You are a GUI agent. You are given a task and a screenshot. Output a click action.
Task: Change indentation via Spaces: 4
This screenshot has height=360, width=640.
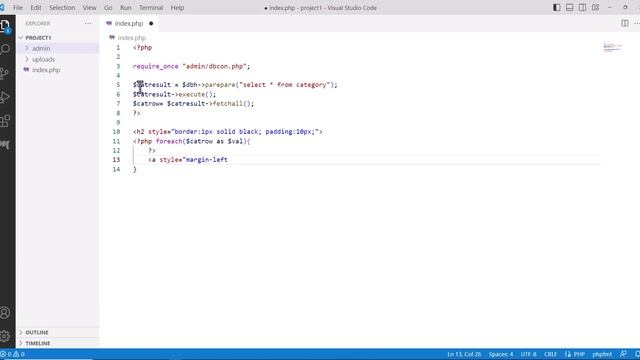coord(501,354)
